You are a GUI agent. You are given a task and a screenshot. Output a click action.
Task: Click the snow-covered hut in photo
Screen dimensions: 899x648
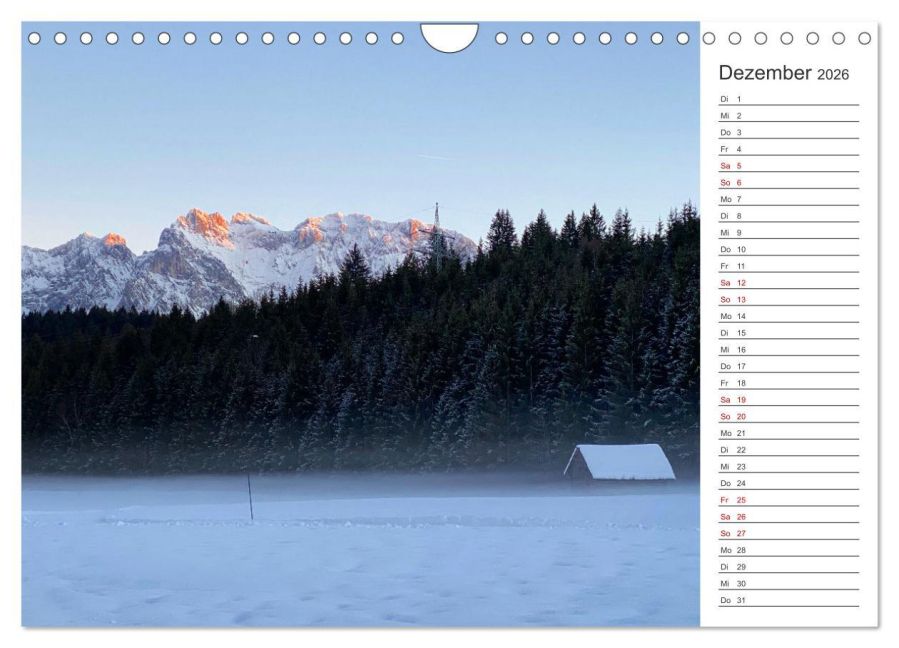620,462
